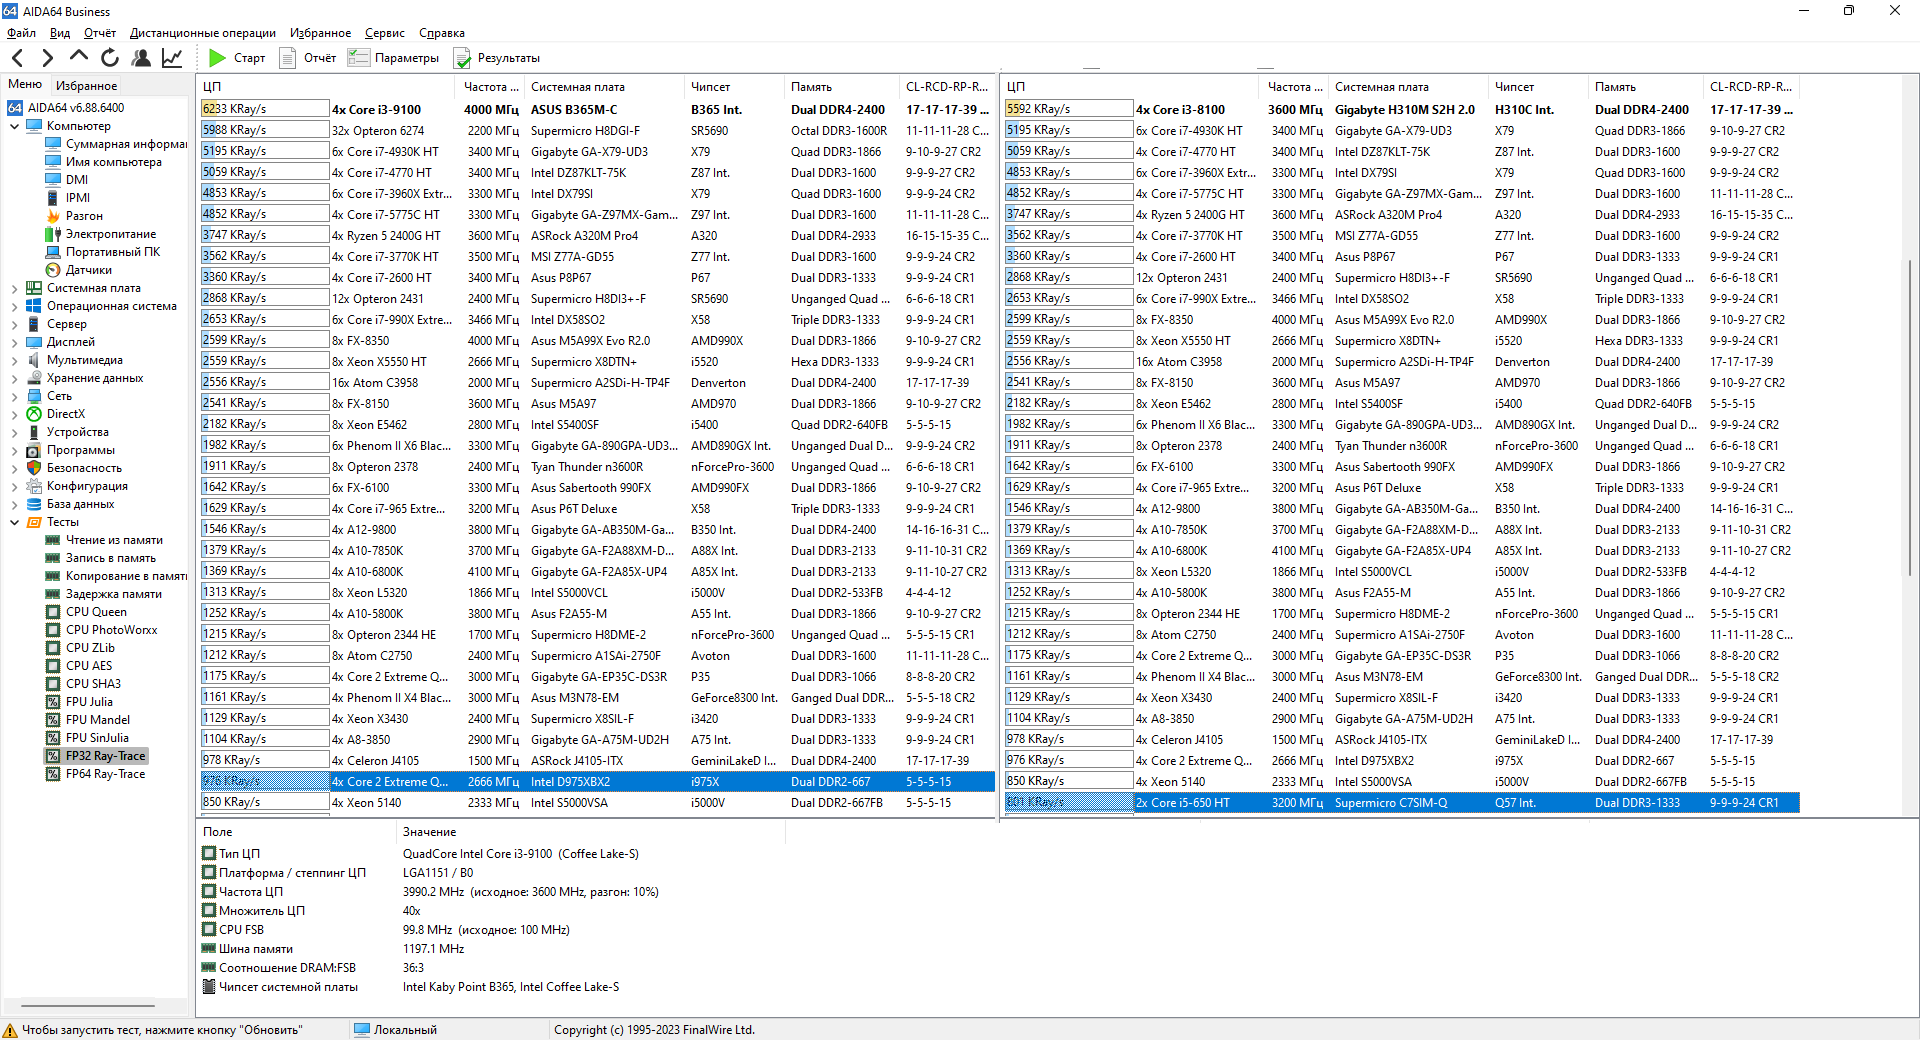Click the Отчёт toolbar button

[x=308, y=58]
